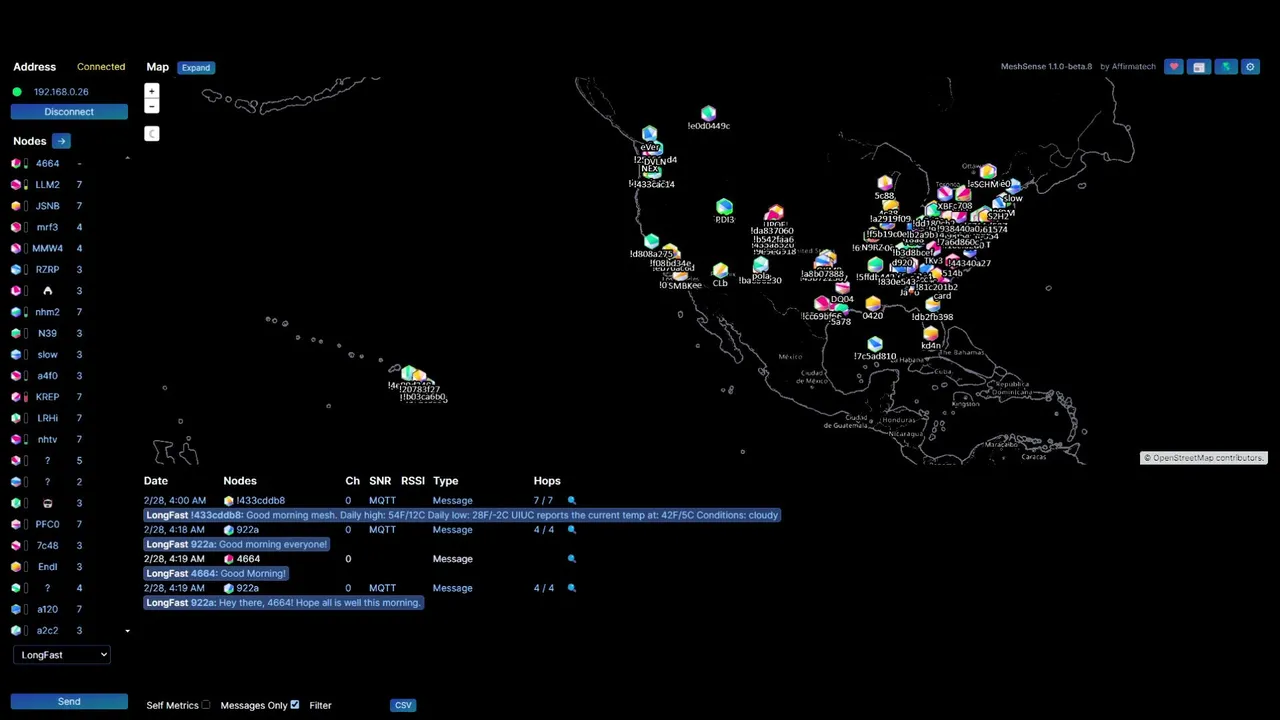The image size is (1280, 720).
Task: Click the Send button
Action: click(x=69, y=702)
